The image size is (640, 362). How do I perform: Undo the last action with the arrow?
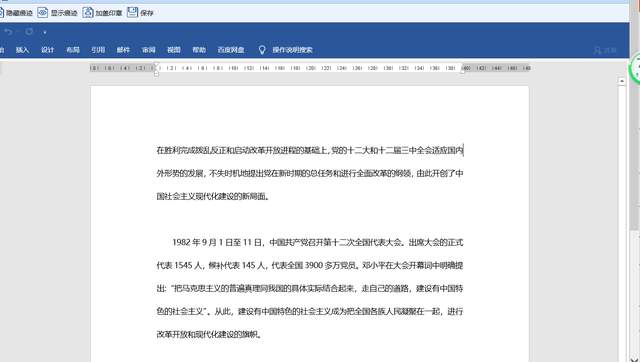(x=9, y=32)
